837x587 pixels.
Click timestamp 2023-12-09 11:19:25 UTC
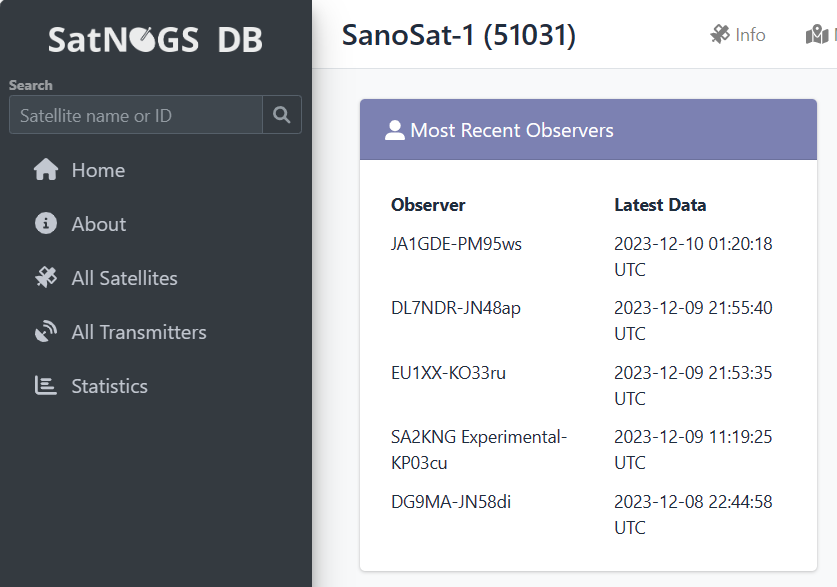[693, 449]
